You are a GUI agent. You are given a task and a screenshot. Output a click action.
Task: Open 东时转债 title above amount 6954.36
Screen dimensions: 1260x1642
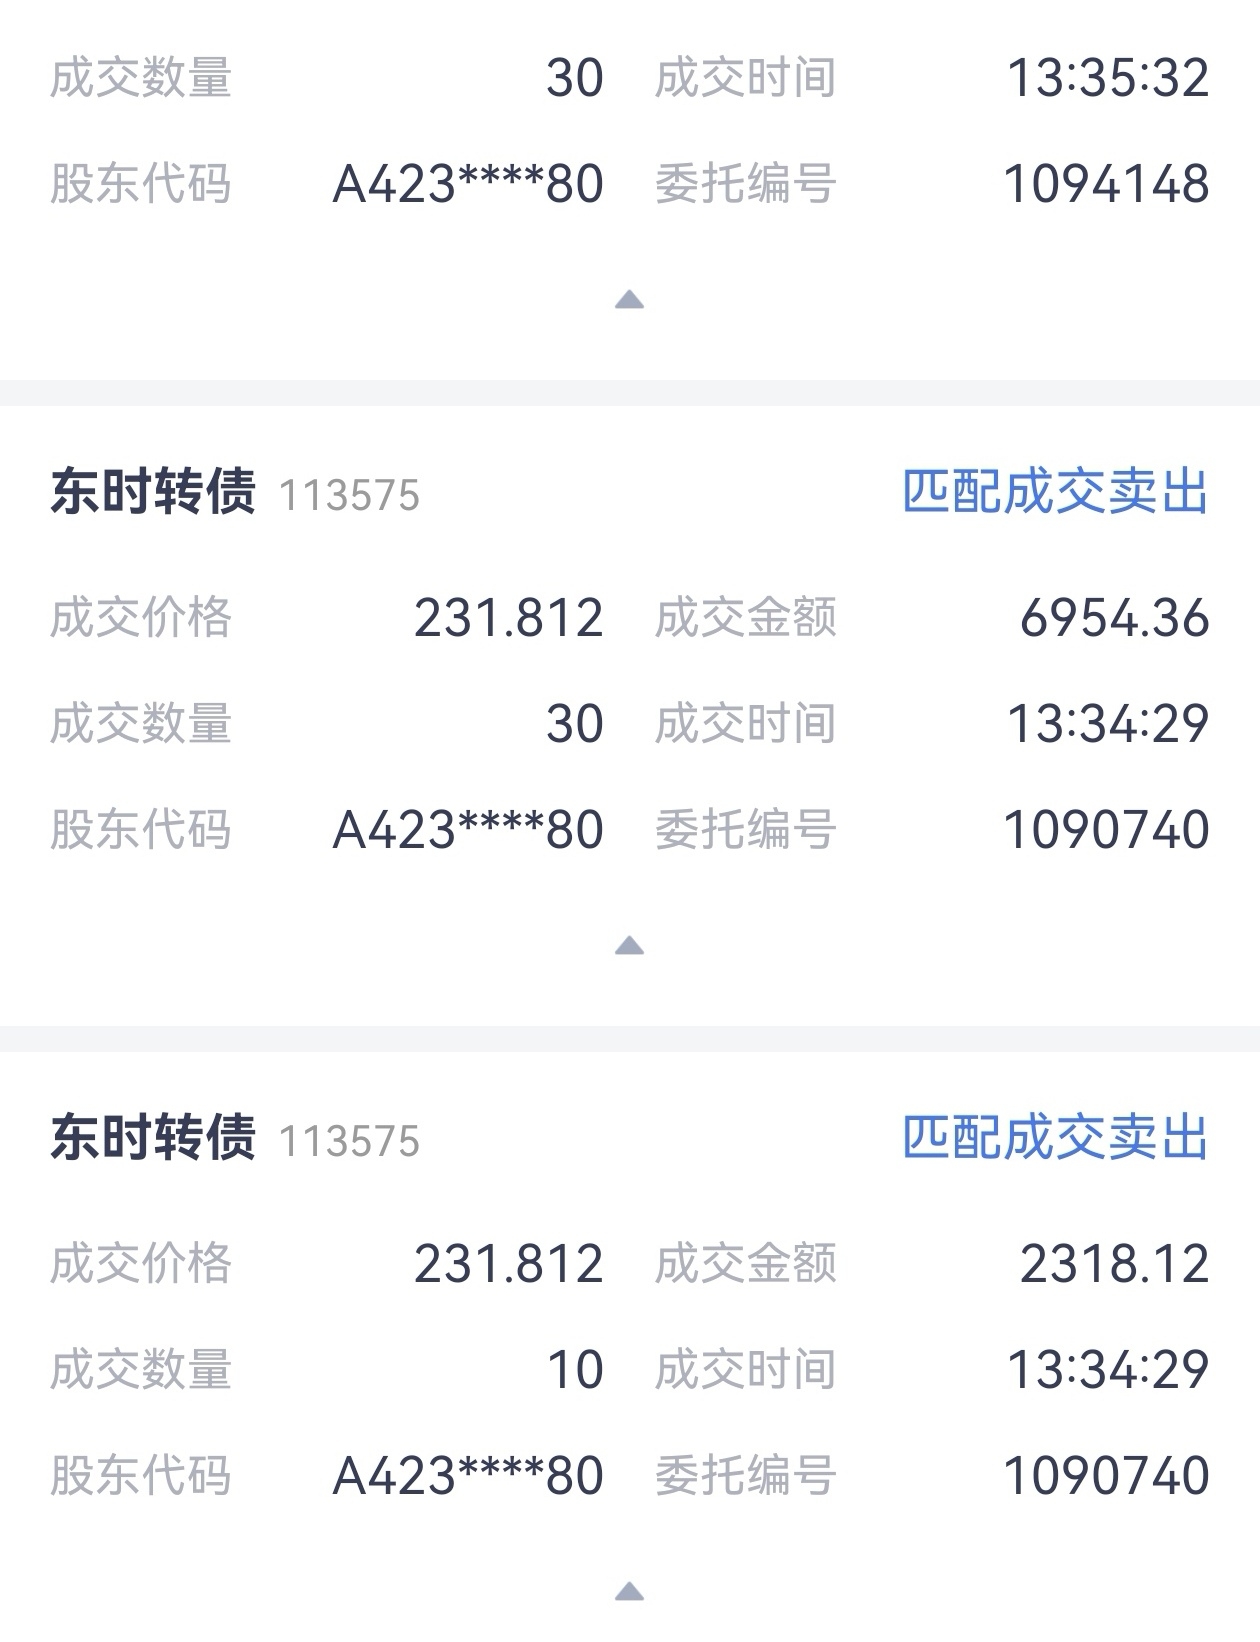[153, 492]
